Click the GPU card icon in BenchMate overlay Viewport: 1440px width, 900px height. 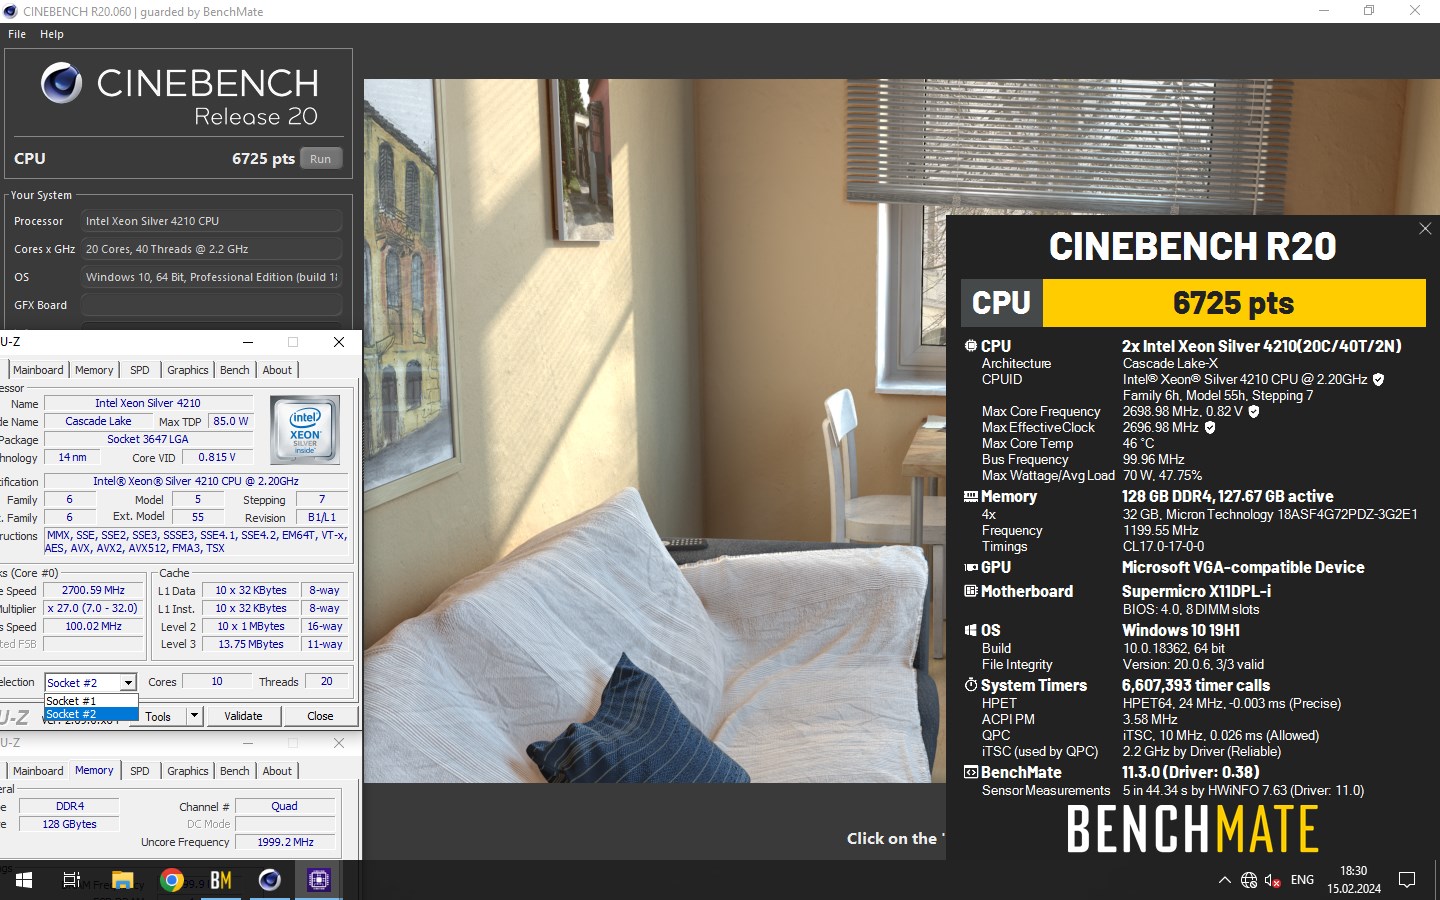(x=970, y=567)
